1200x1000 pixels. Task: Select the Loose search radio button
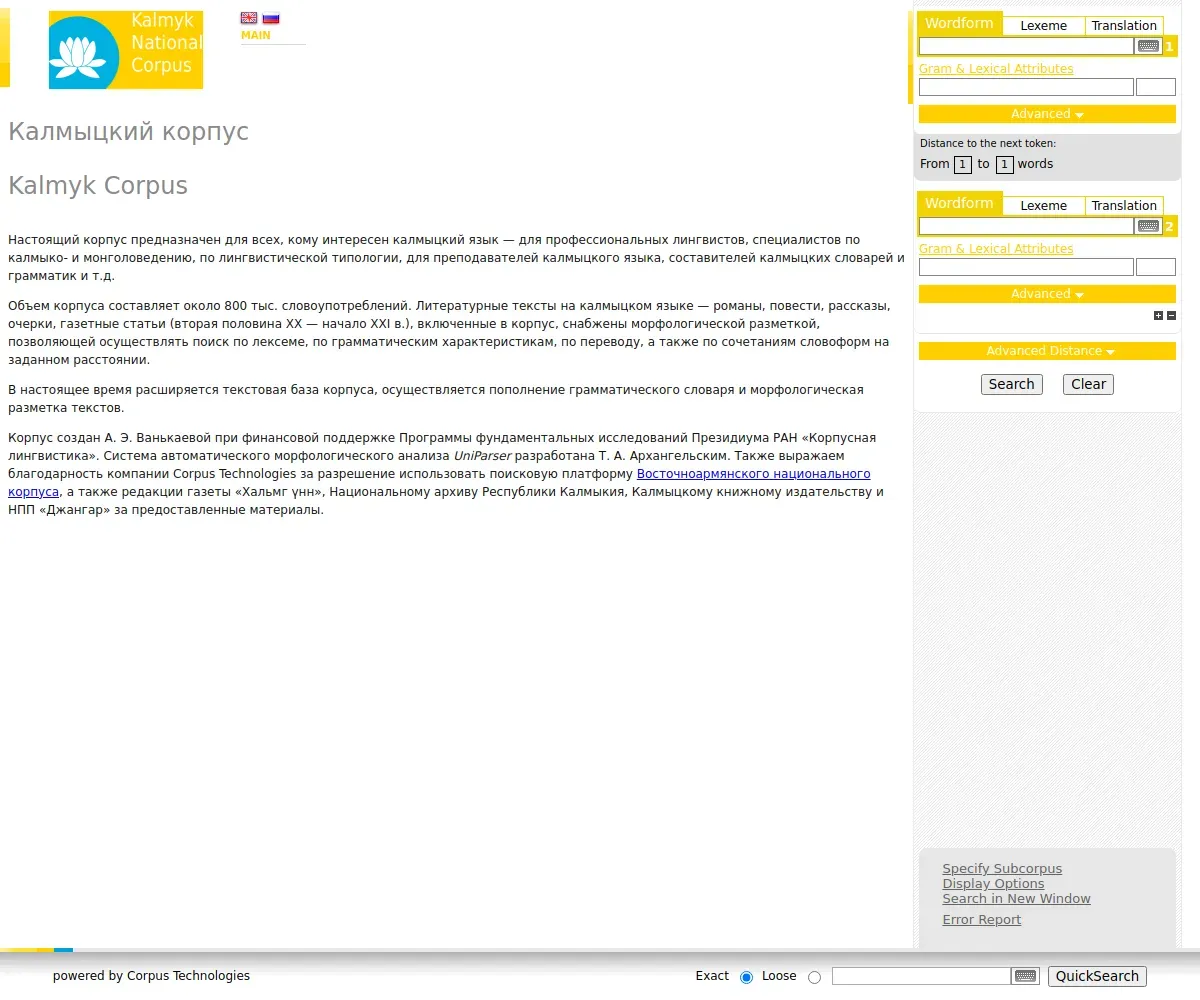pos(814,977)
